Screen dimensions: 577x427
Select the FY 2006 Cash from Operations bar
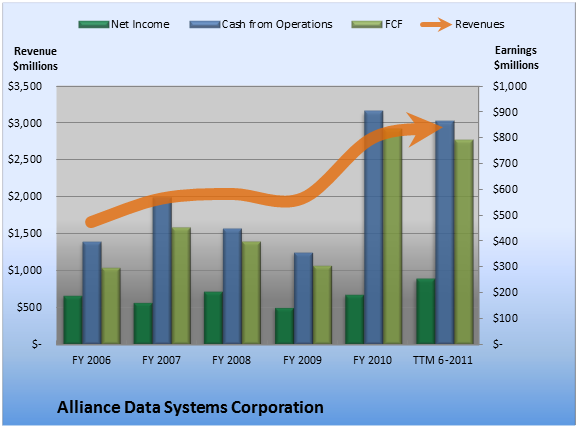click(x=92, y=293)
